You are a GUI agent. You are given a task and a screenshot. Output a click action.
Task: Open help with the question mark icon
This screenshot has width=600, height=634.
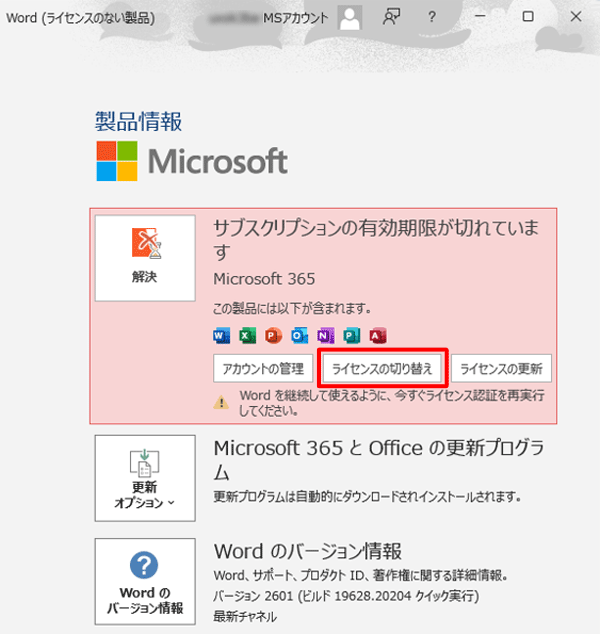click(431, 17)
